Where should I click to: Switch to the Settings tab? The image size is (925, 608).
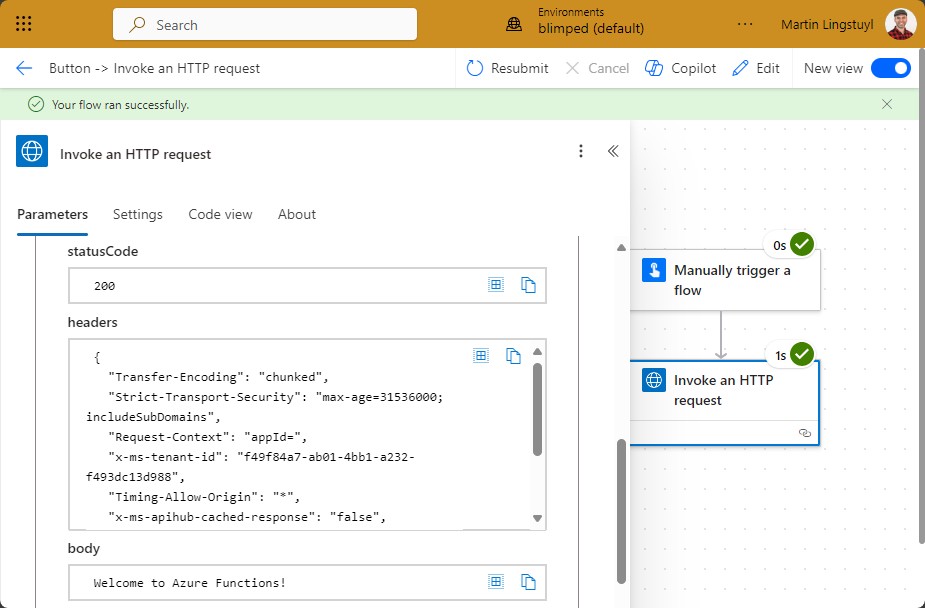tap(137, 215)
